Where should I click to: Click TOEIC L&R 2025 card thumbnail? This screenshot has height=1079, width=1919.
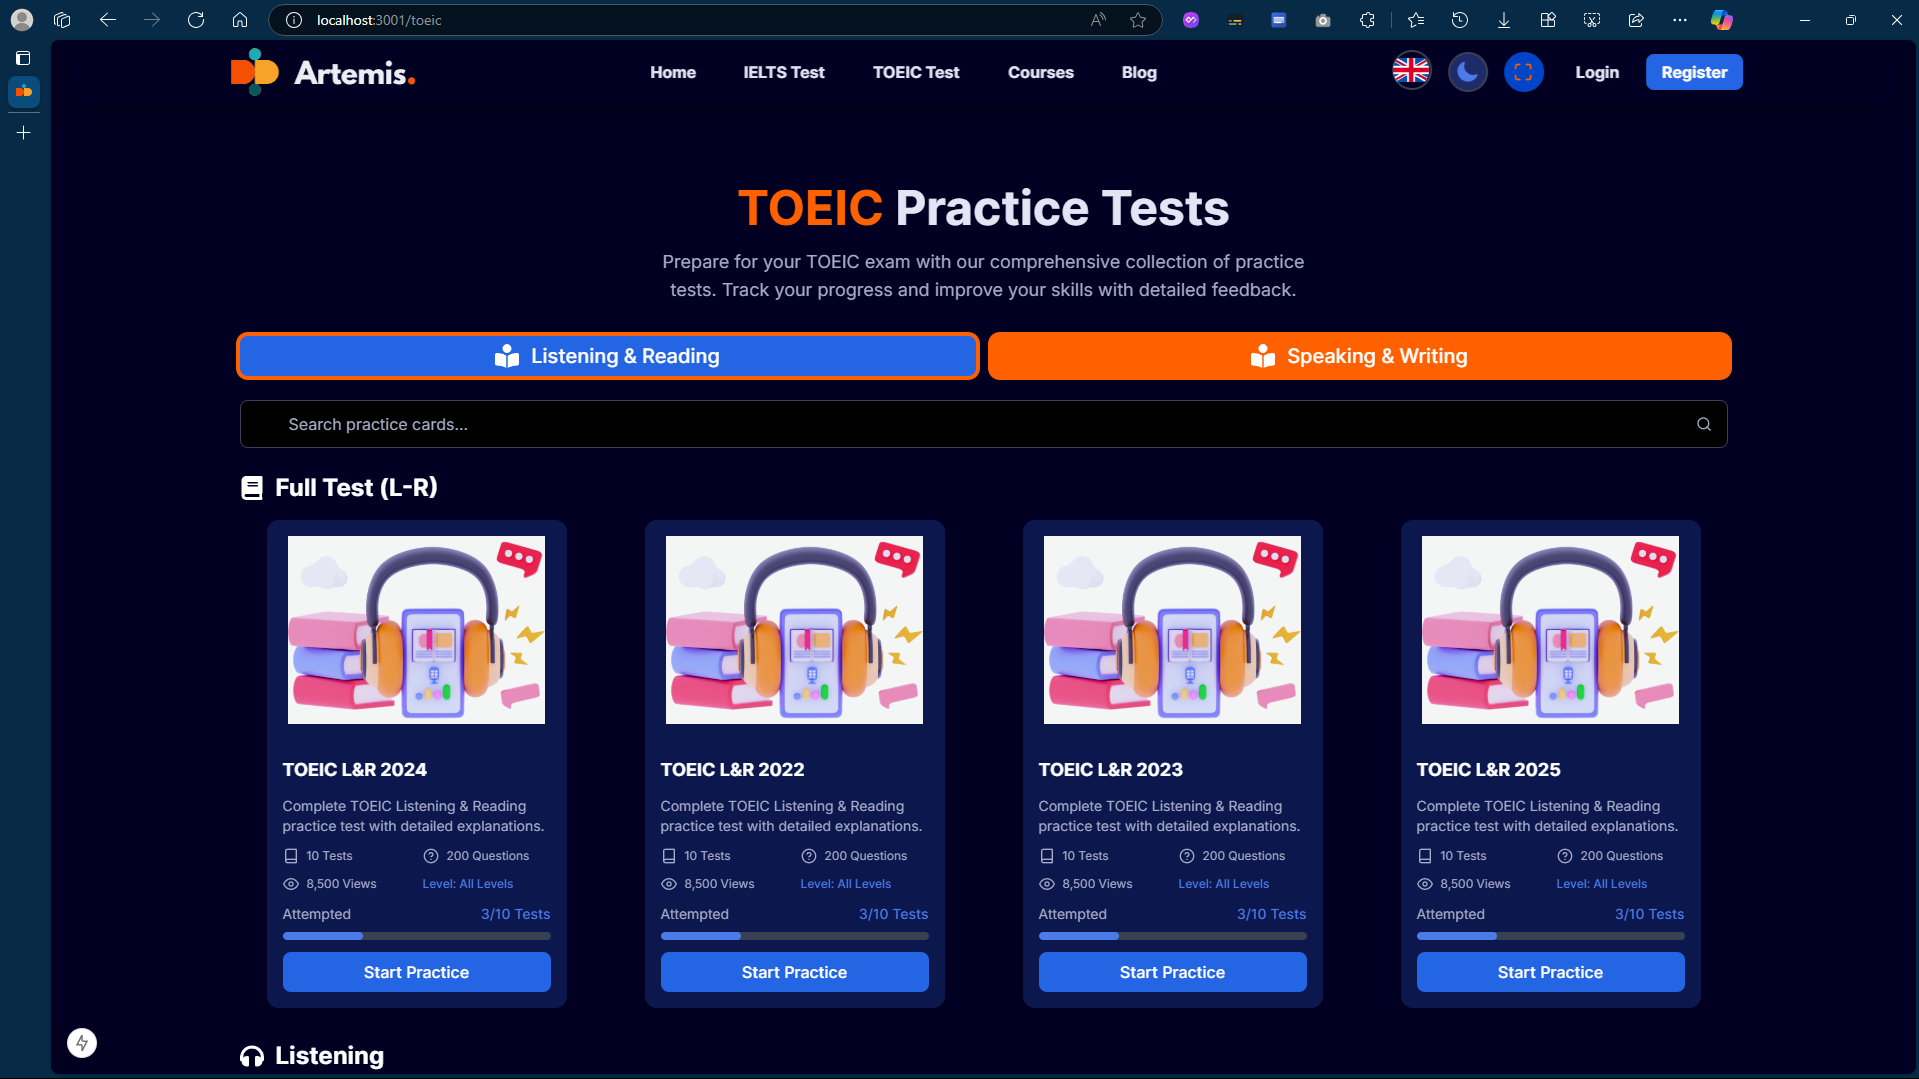[x=1550, y=630]
